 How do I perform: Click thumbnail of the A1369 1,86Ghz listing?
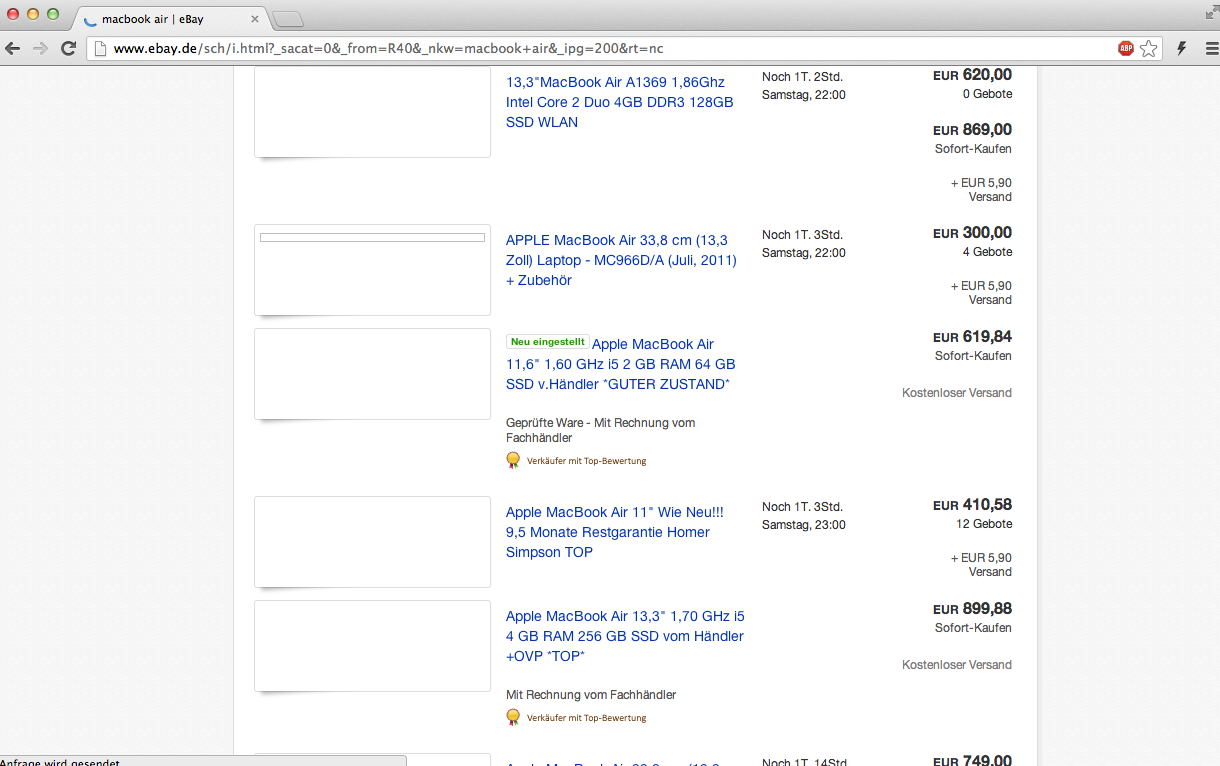pos(372,111)
